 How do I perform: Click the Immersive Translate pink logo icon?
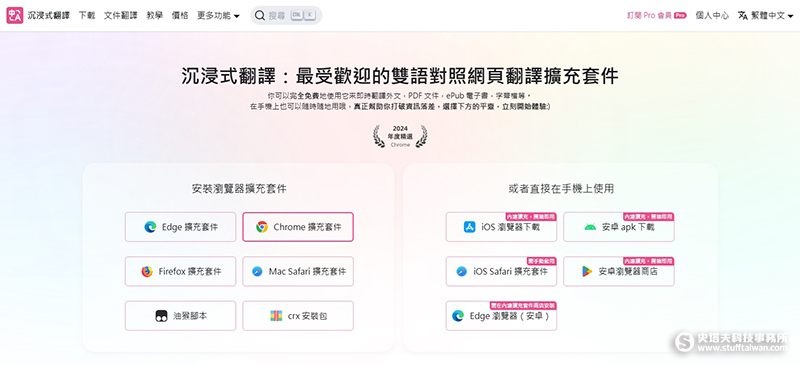[x=14, y=16]
